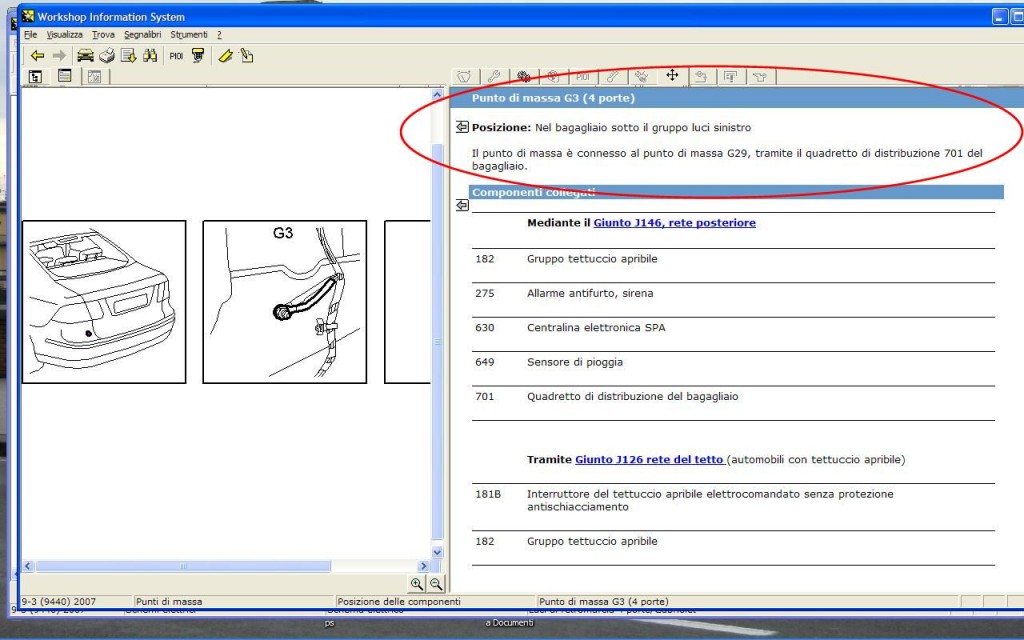Follow the Giunto J146, rete posteriore link
This screenshot has height=640, width=1024.
tap(674, 223)
